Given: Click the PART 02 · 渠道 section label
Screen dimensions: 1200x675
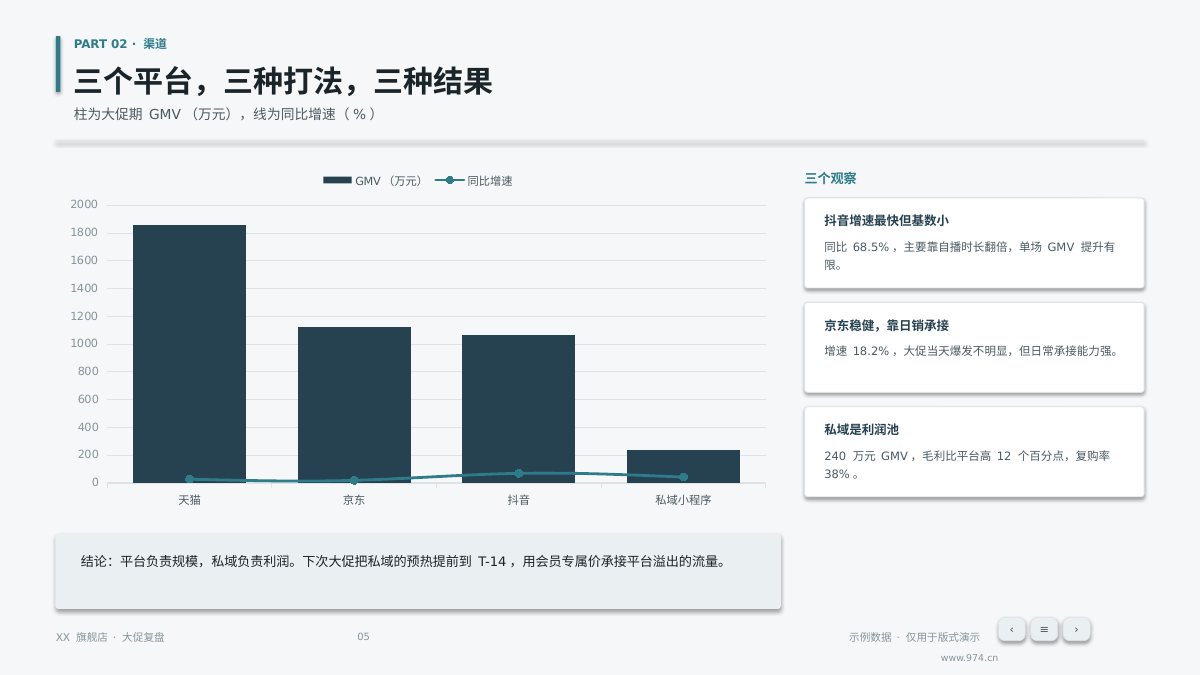Looking at the screenshot, I should (120, 44).
